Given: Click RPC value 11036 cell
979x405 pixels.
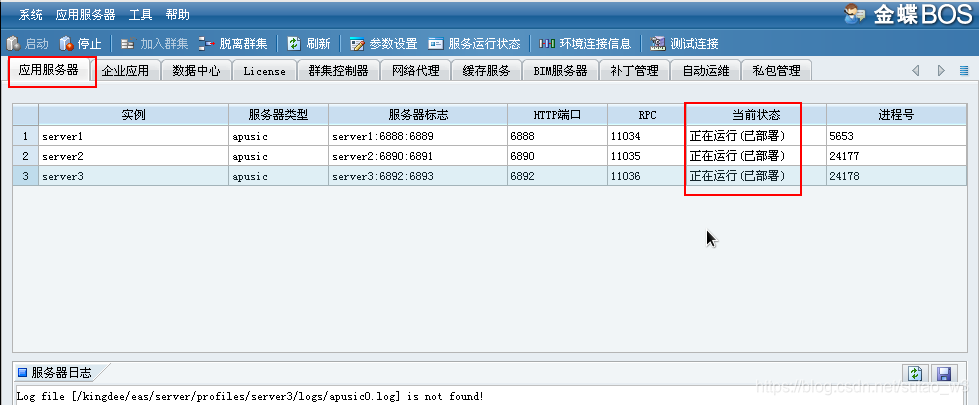Looking at the screenshot, I should point(647,176).
